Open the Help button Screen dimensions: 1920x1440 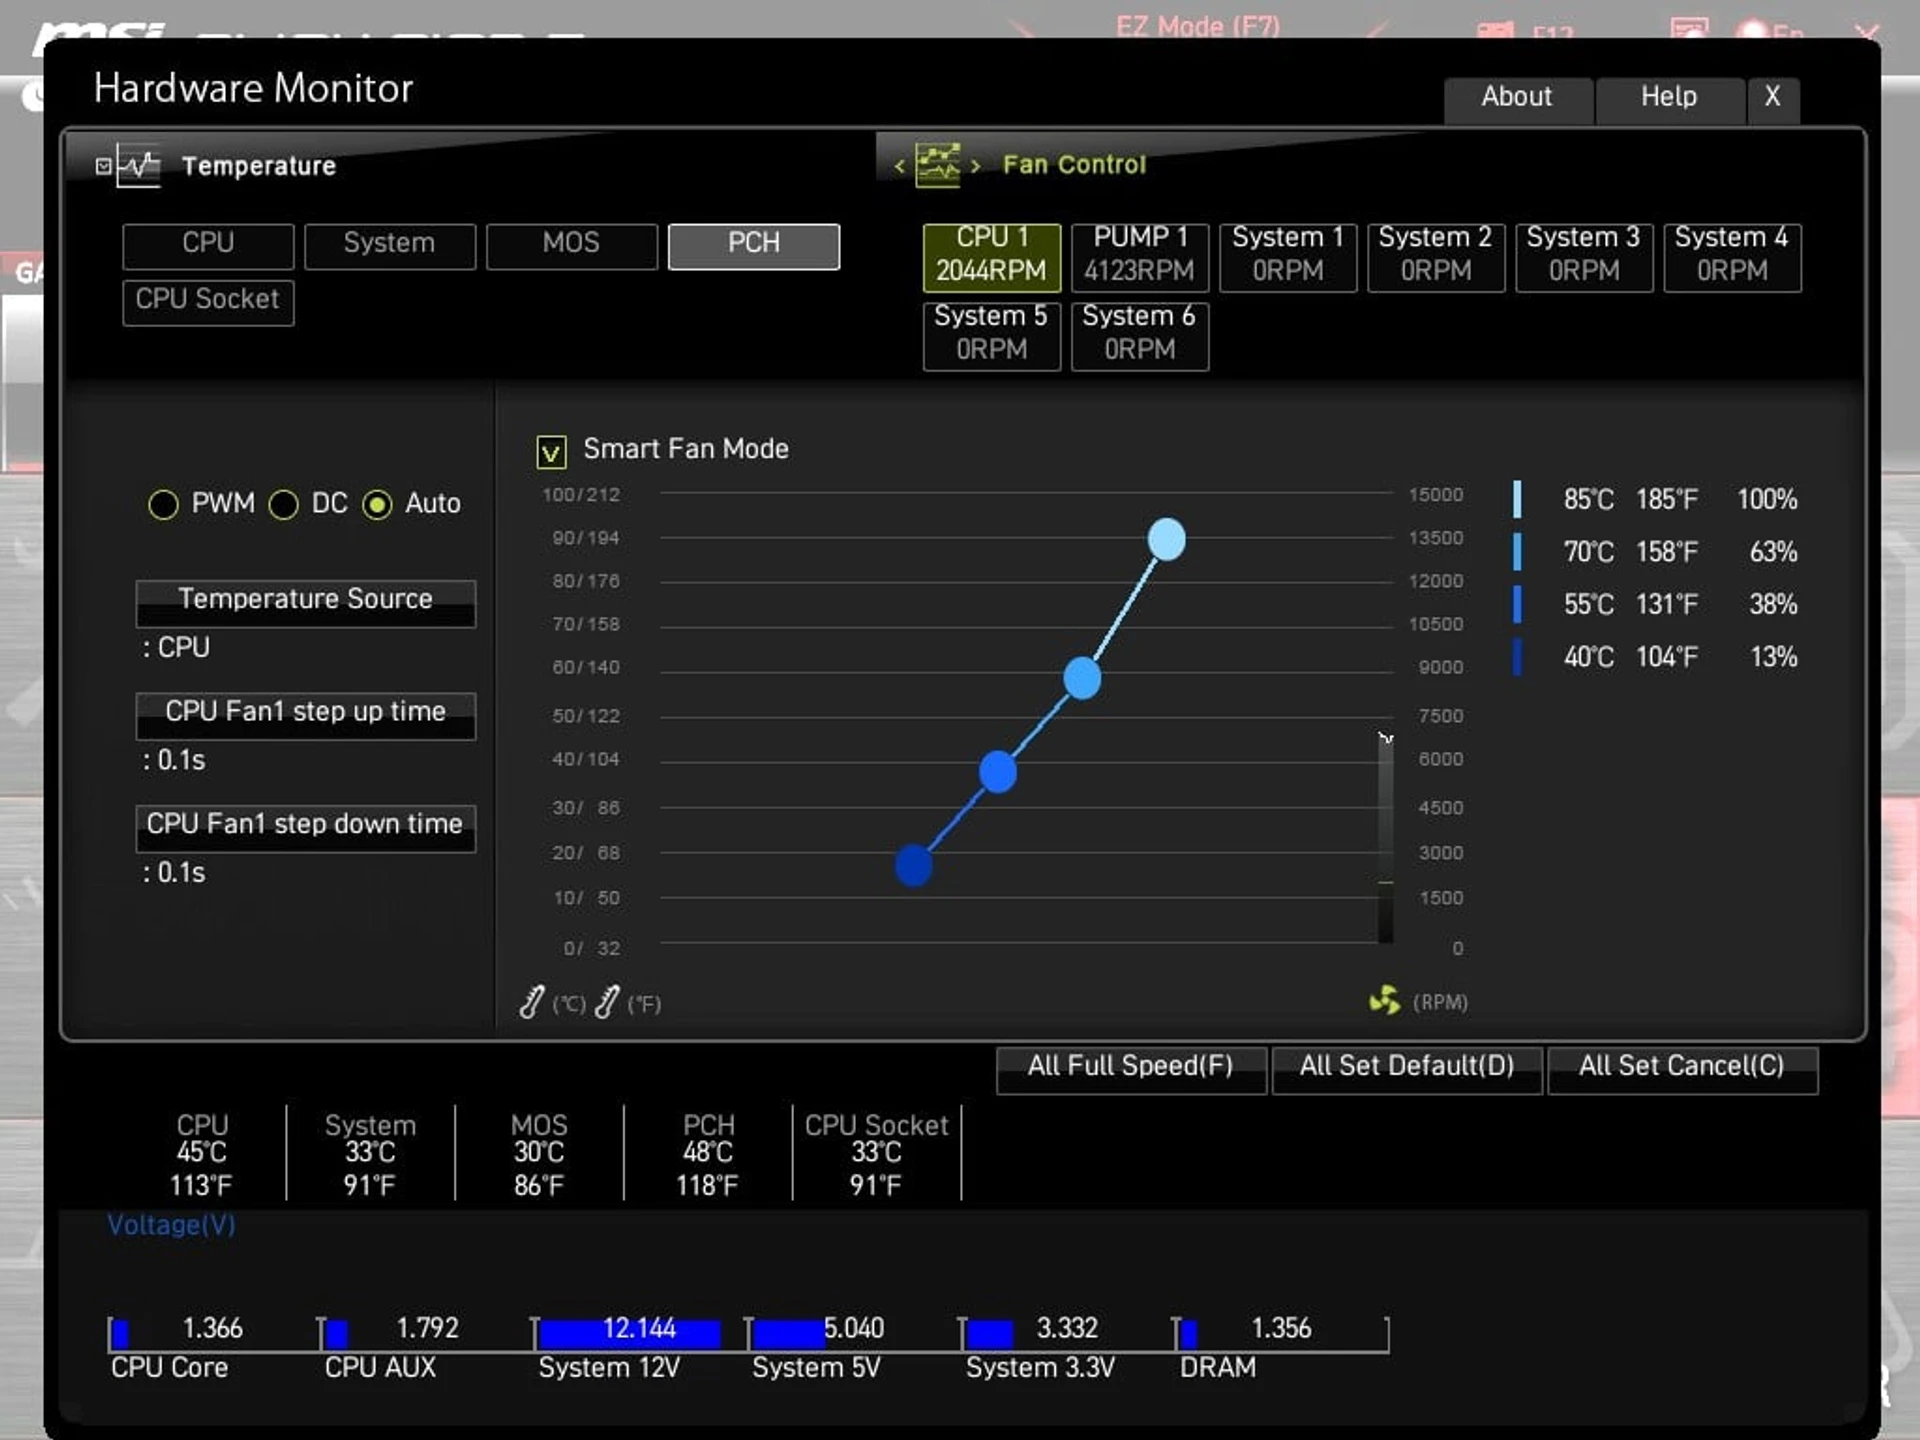tap(1669, 100)
